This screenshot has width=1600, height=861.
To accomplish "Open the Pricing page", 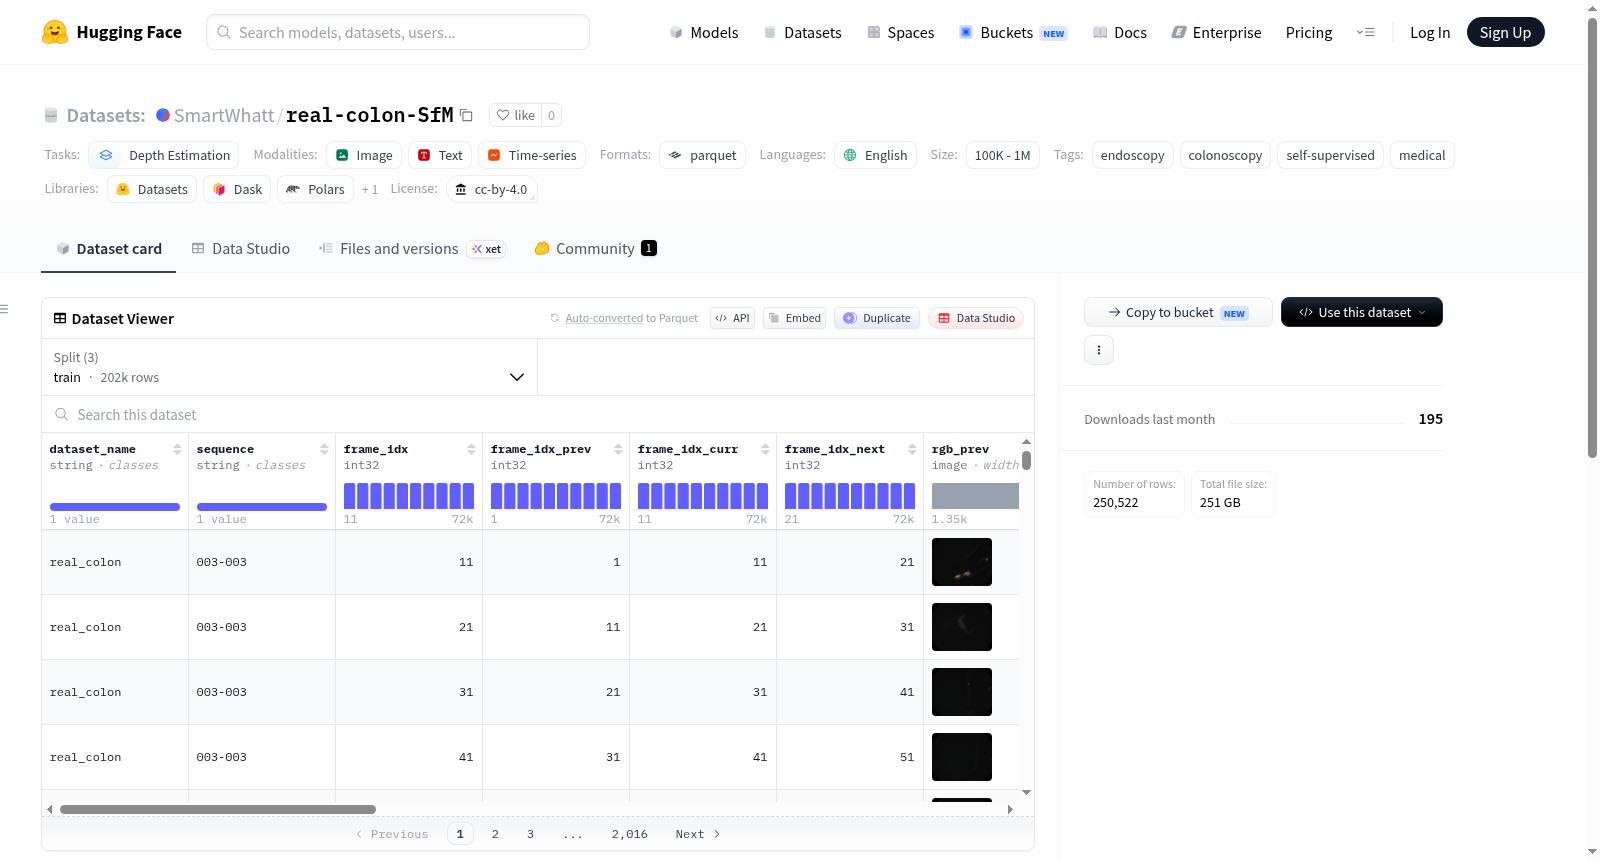I will pos(1309,32).
